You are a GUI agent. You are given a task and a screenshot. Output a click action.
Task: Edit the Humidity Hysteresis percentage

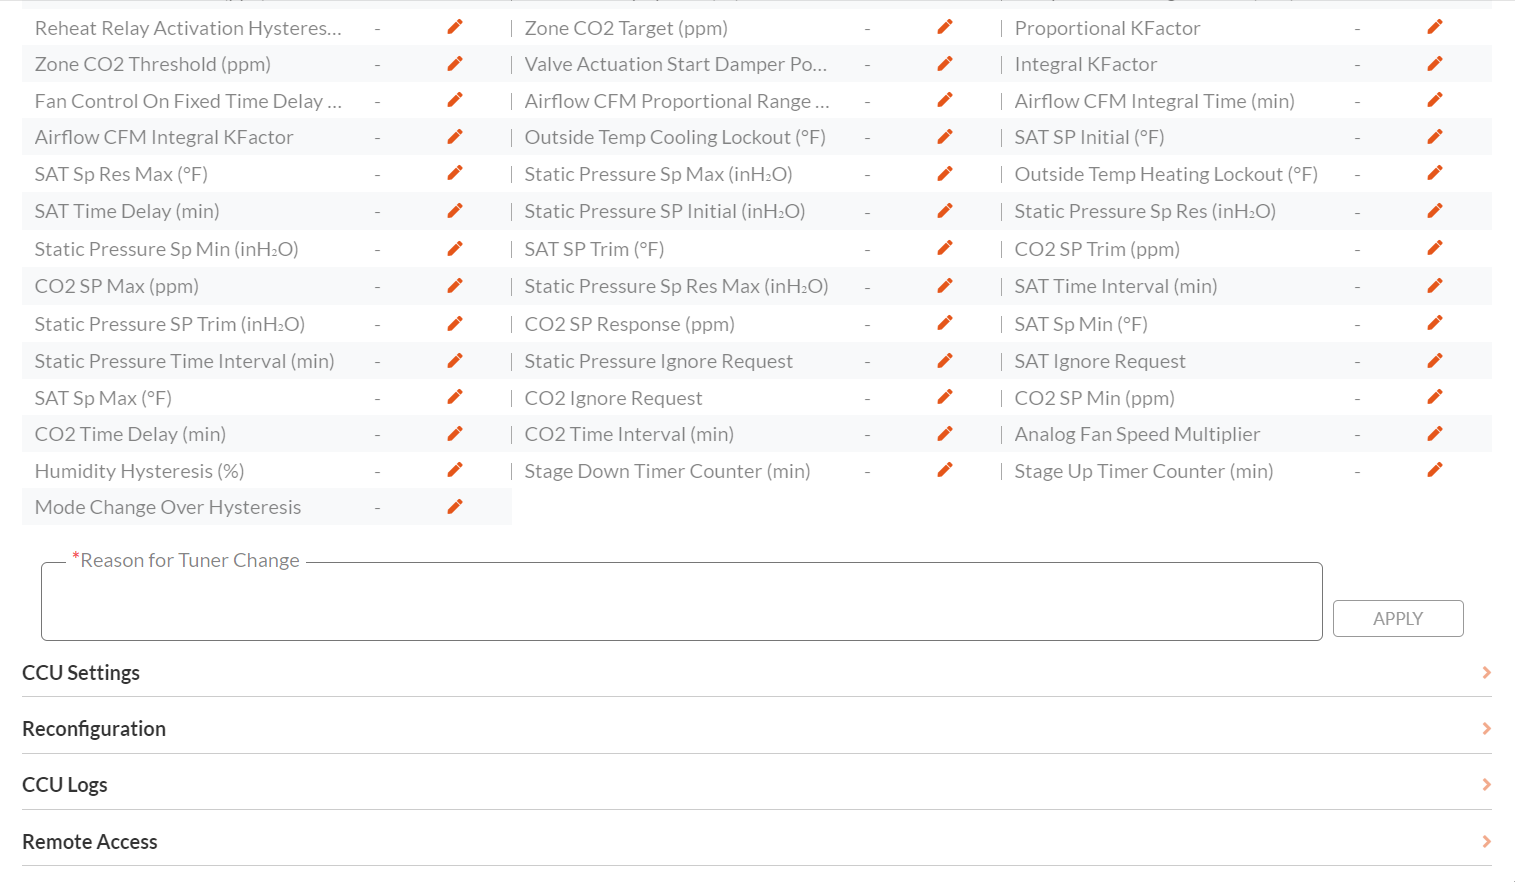455,469
